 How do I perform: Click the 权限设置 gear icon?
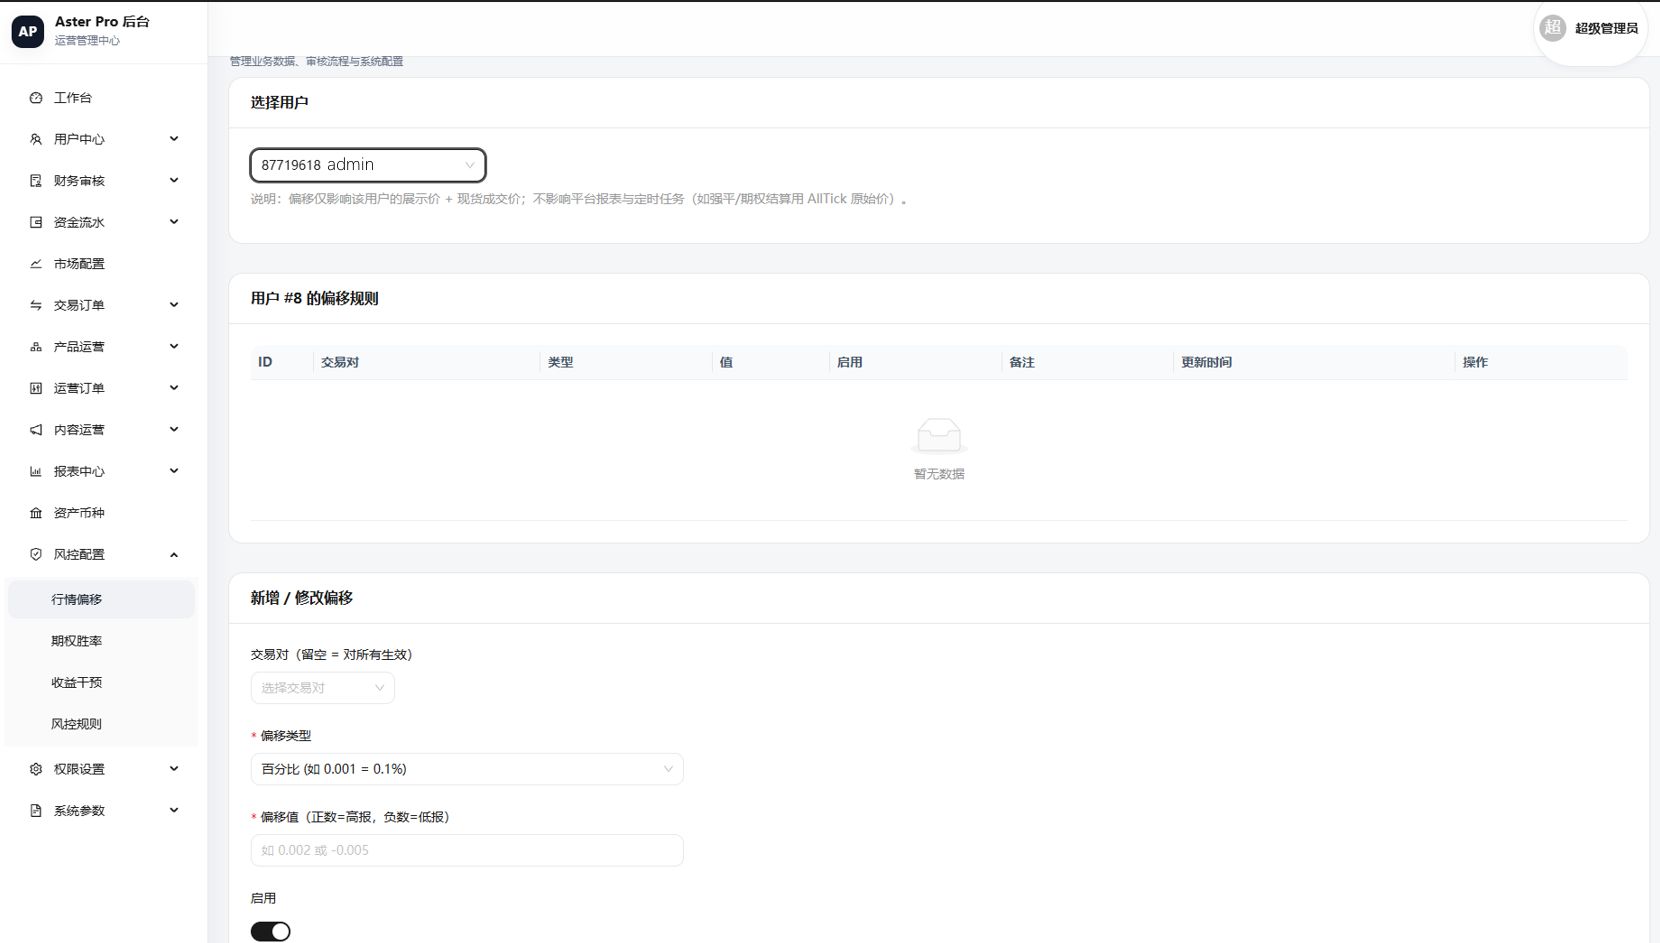(x=36, y=769)
